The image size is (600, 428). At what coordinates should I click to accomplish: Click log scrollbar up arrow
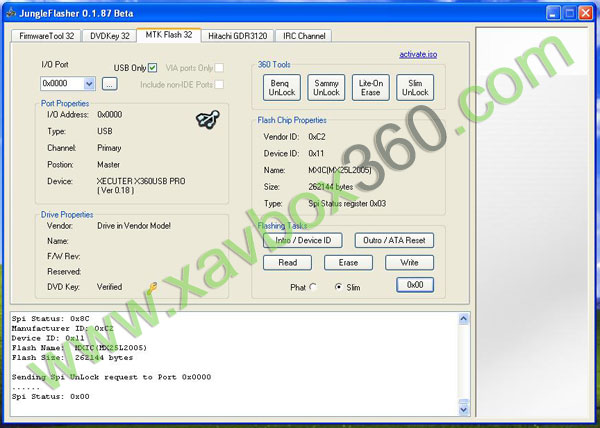click(463, 319)
